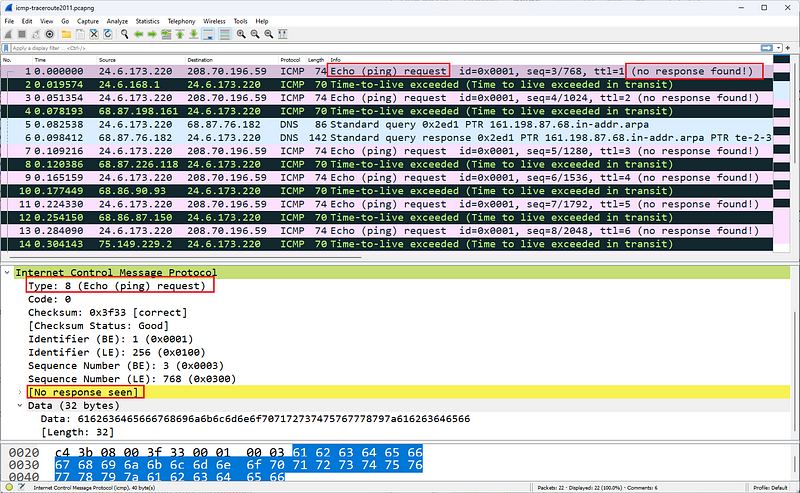Open the File menu
The height and width of the screenshot is (493, 800).
click(x=9, y=21)
